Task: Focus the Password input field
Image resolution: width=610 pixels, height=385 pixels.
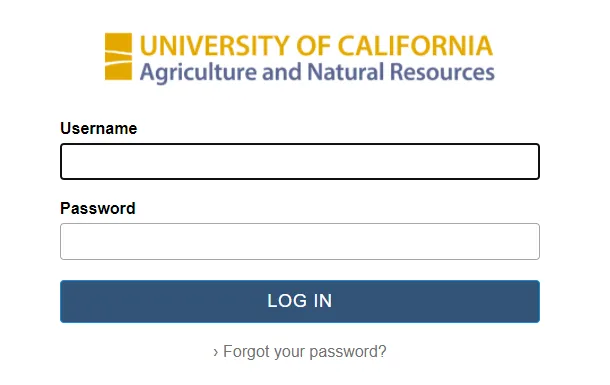Action: [300, 242]
